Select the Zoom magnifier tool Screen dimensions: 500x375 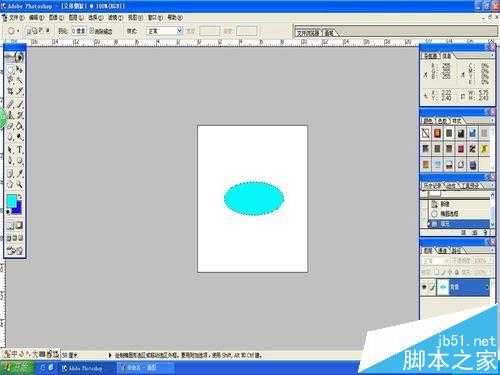coord(19,184)
